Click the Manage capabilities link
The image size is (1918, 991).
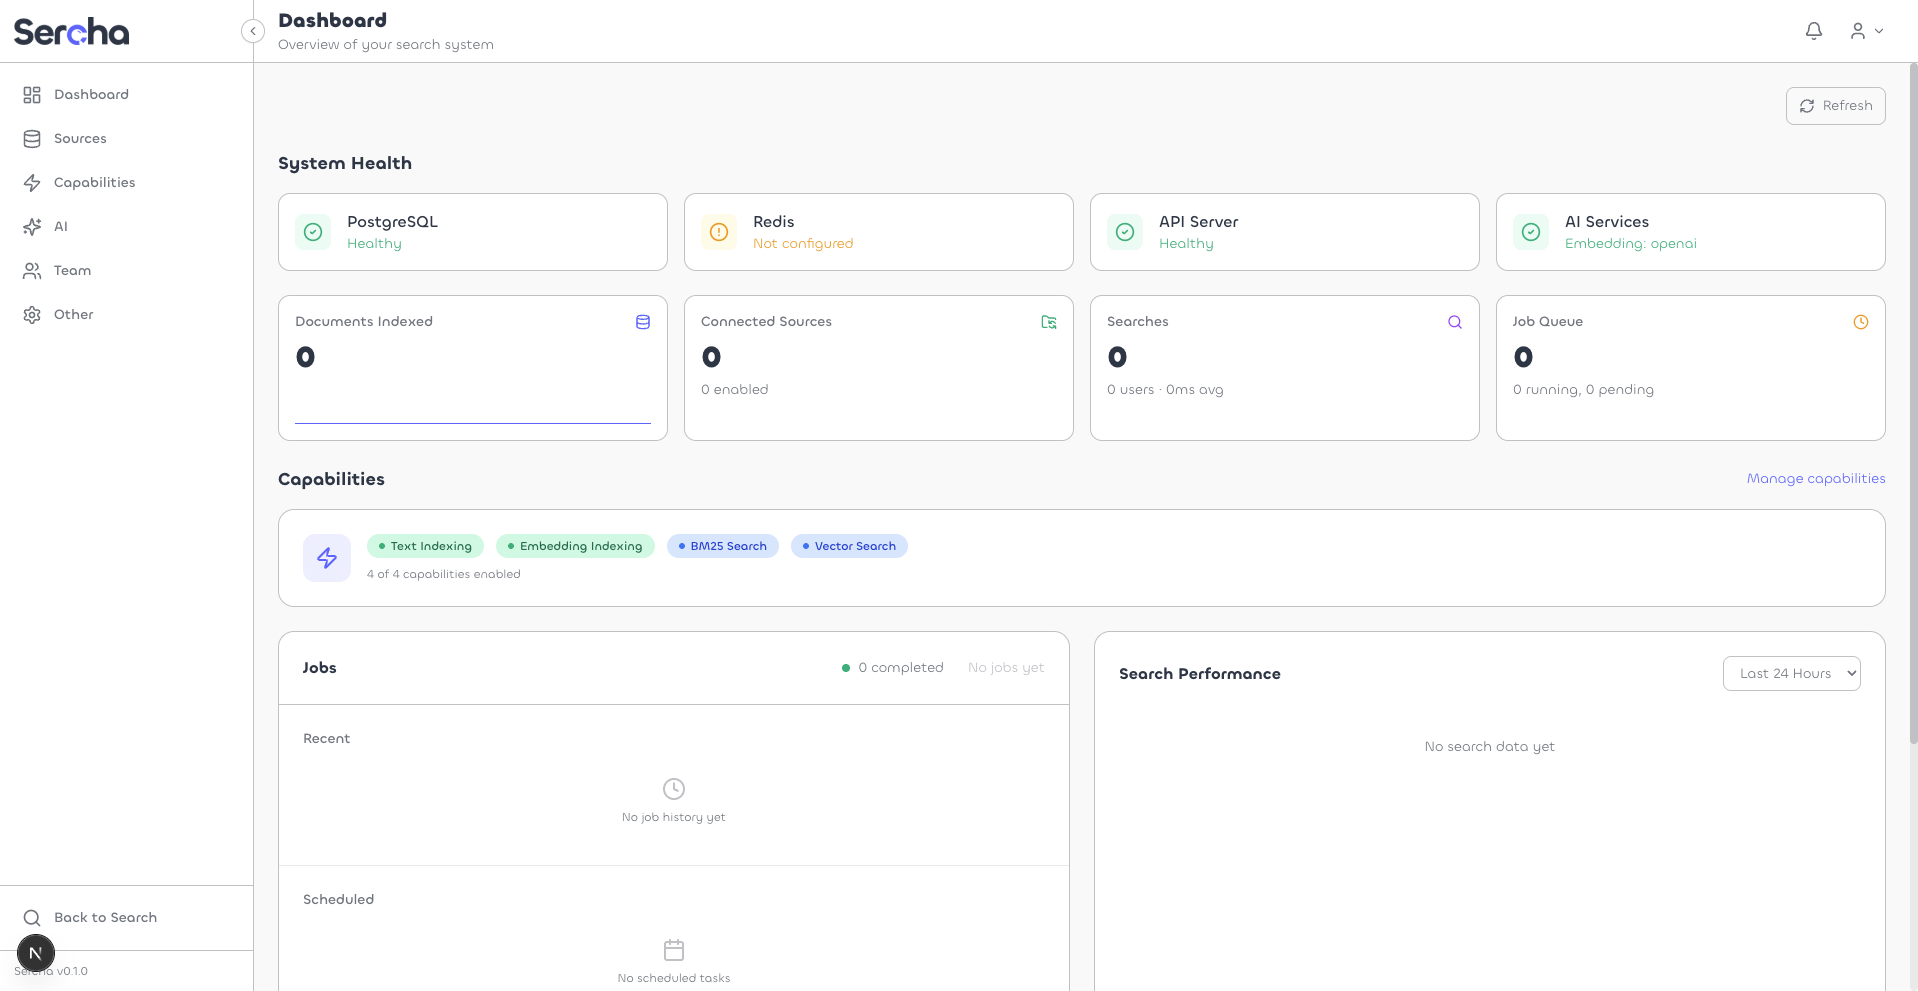tap(1815, 479)
